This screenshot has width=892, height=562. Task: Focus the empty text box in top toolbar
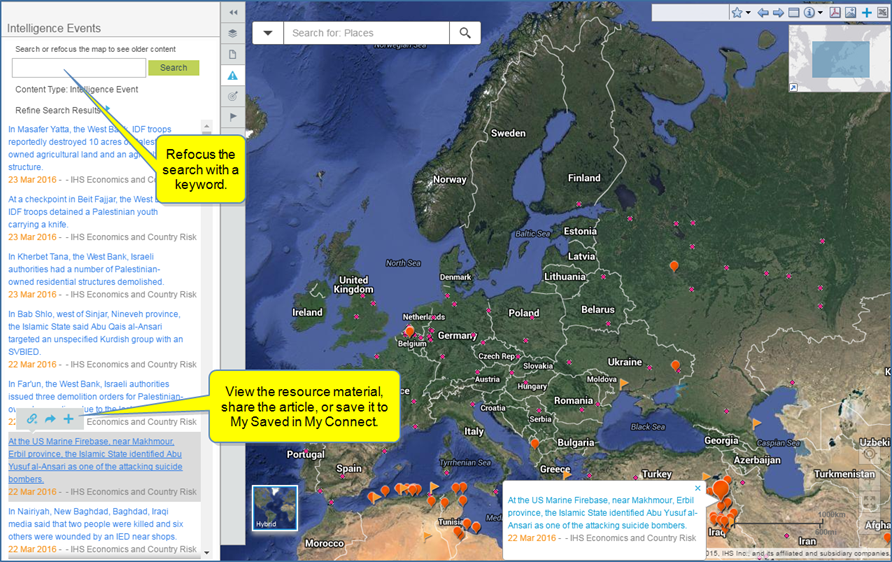coord(690,13)
